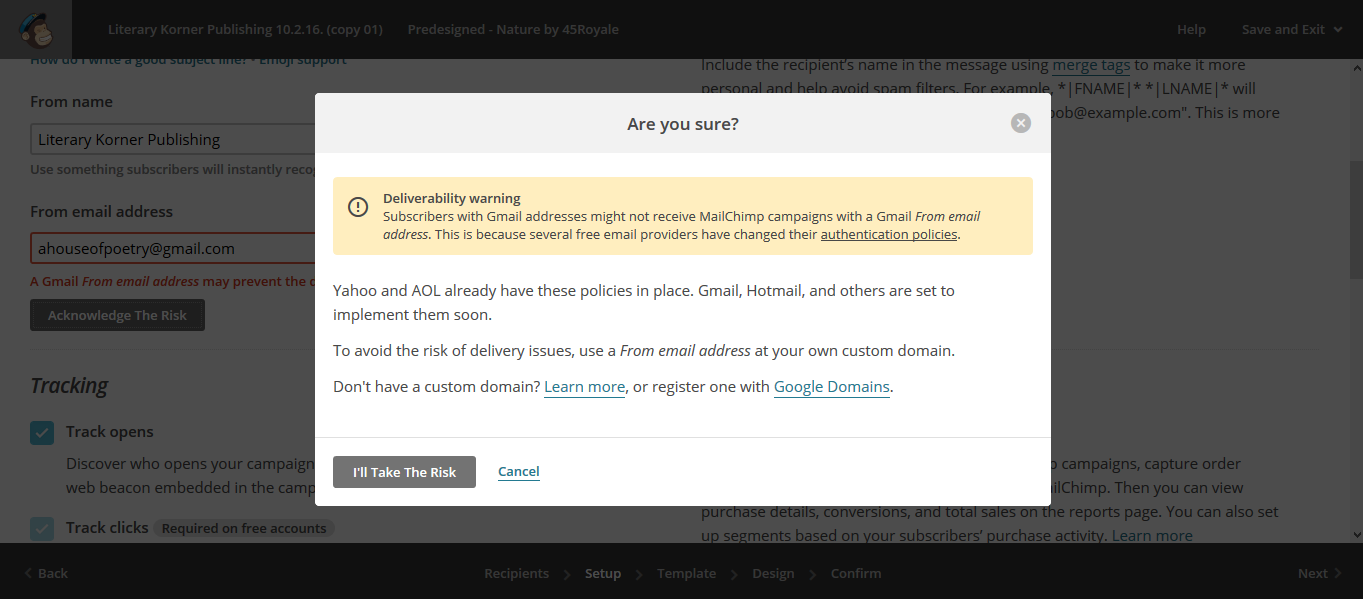
Task: Open the authentication policies link
Action: coord(888,234)
